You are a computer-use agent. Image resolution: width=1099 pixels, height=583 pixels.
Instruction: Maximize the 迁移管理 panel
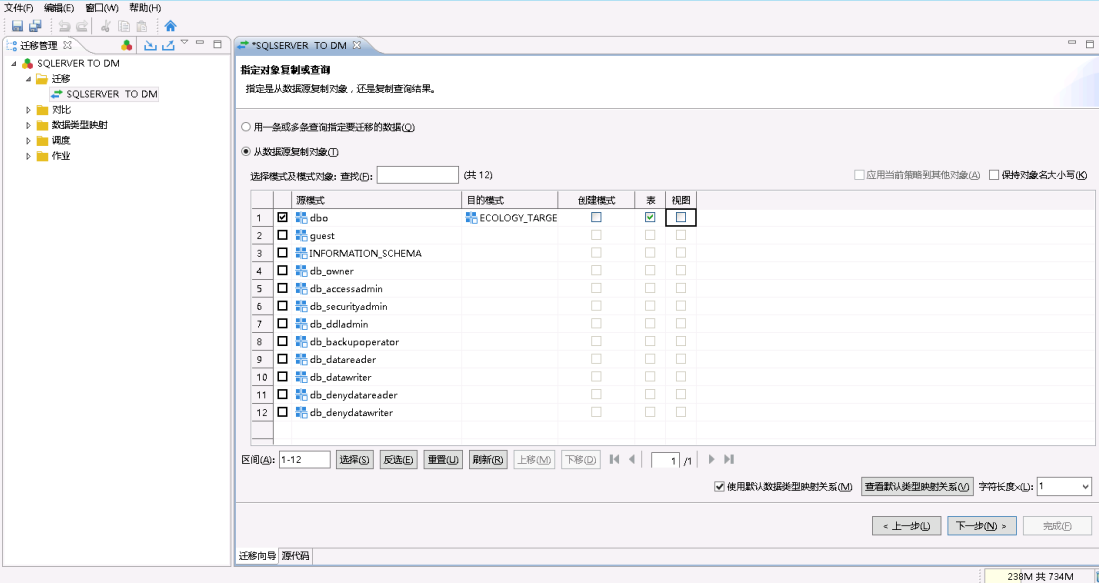tap(218, 43)
